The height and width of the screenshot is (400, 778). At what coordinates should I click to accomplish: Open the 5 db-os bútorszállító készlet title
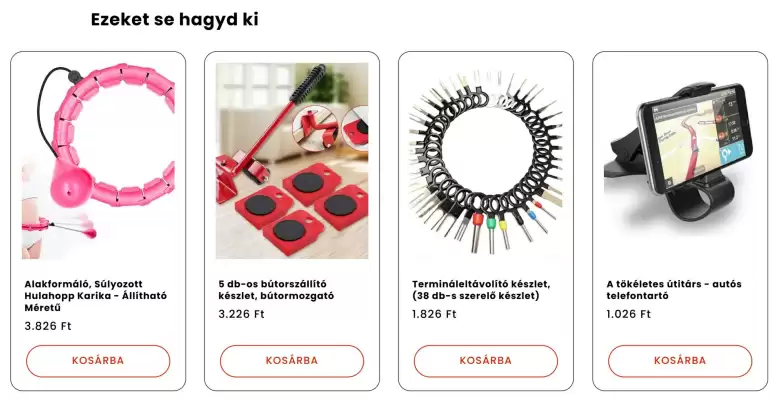point(276,290)
